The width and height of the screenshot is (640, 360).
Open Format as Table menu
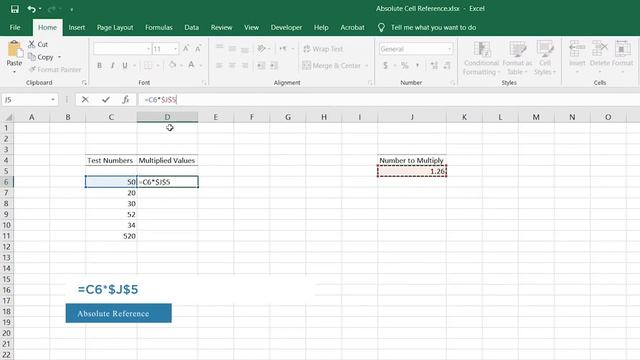pos(517,58)
